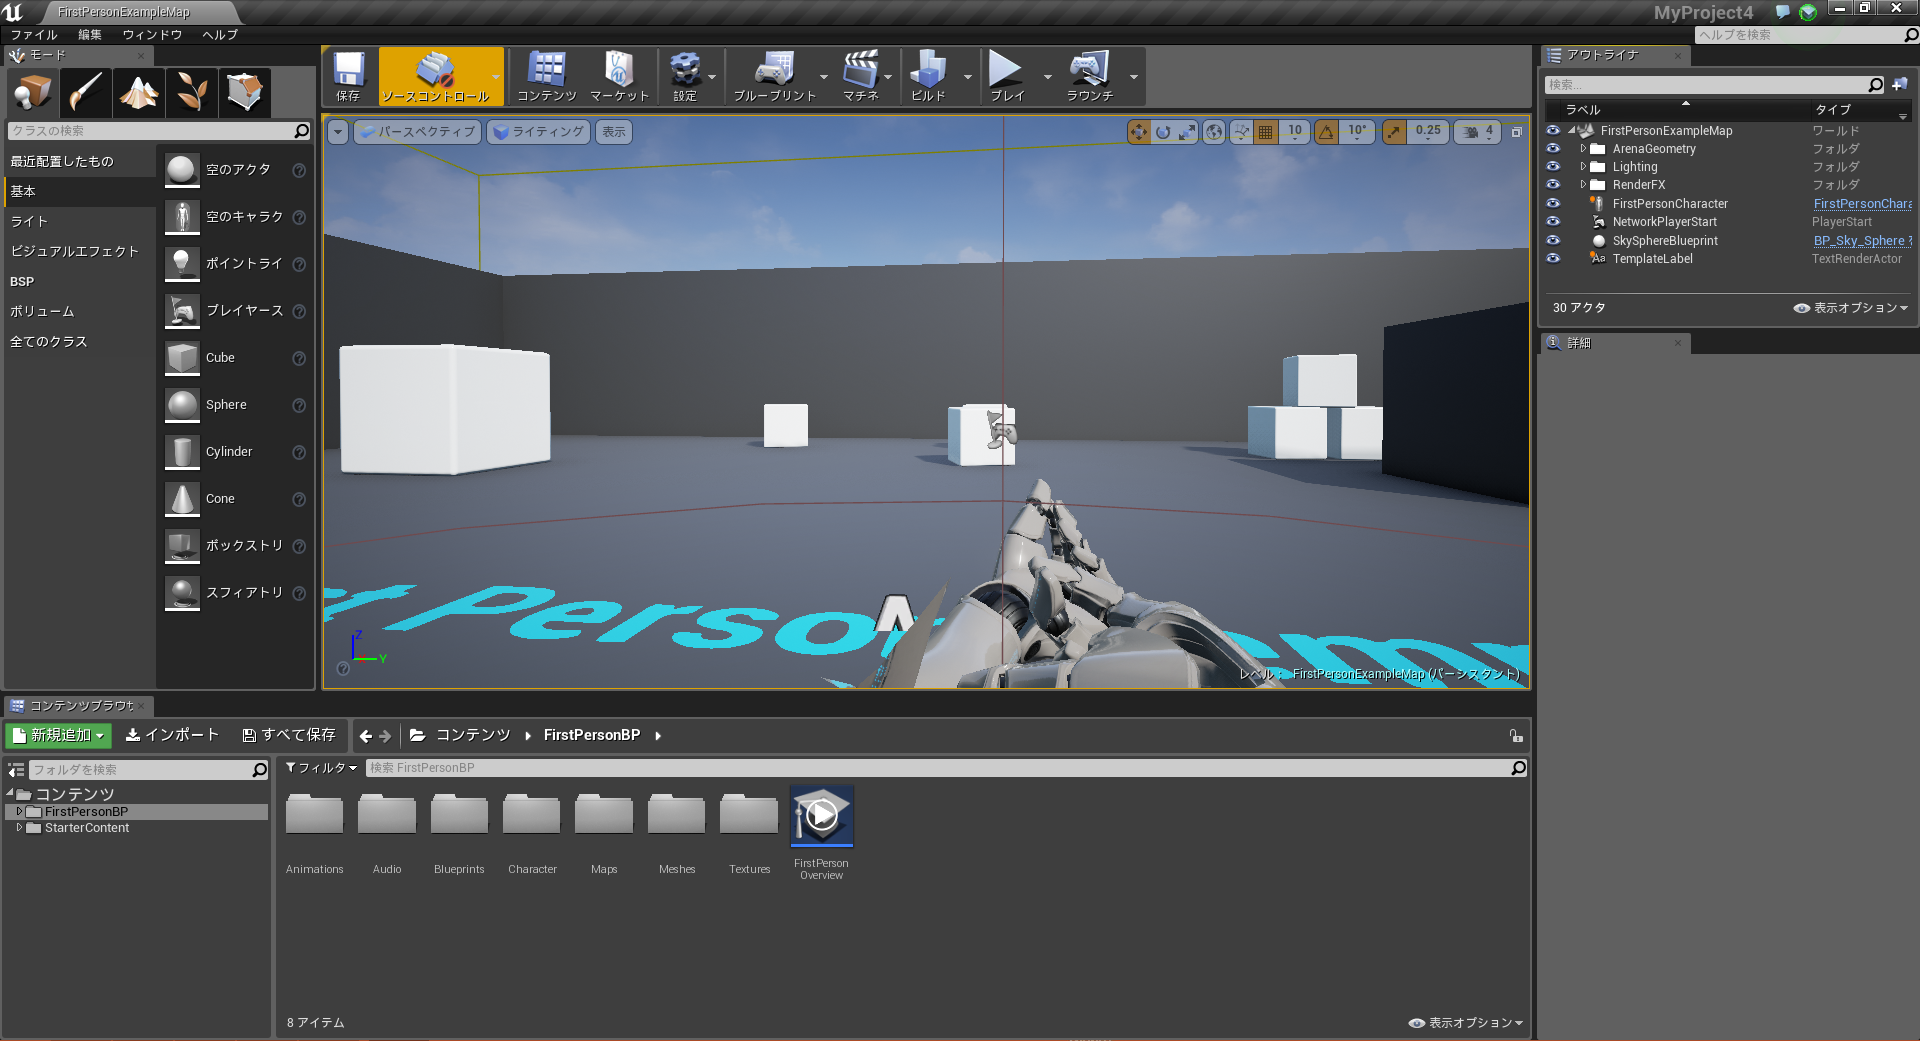Open the FirstPersonCharacter type link
This screenshot has width=1920, height=1041.
point(1863,204)
